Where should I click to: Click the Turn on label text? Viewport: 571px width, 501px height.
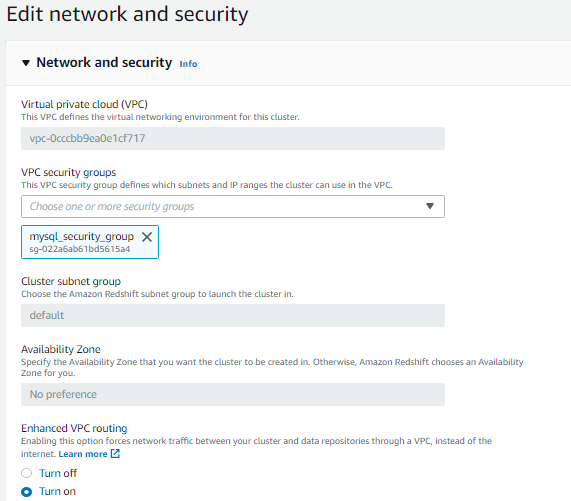58,491
